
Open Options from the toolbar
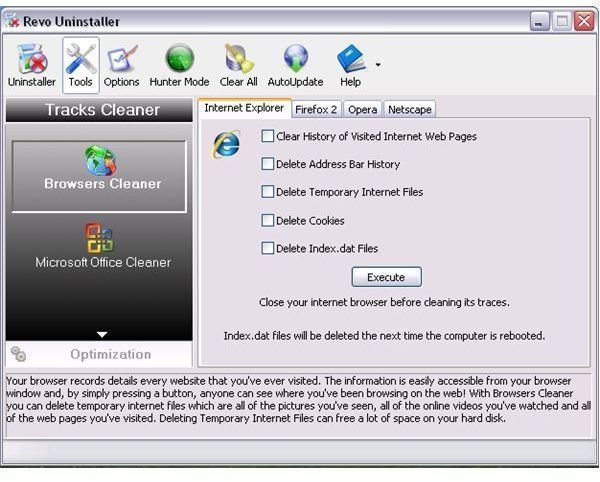[121, 65]
